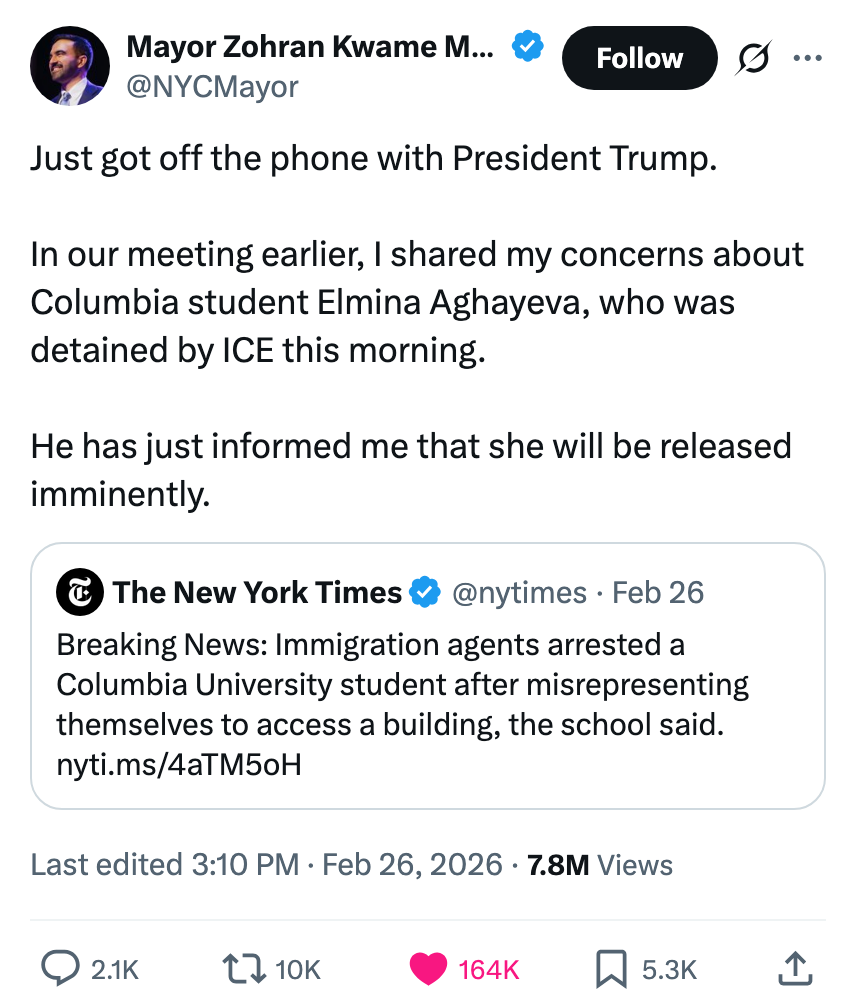
Task: Open the Last edited 3:10 PM timestamp
Action: 165,865
